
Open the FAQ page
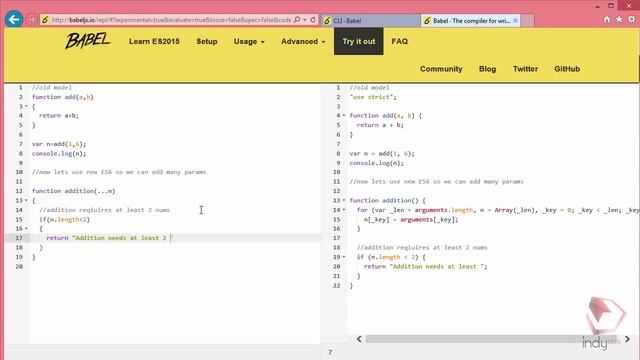tap(400, 41)
